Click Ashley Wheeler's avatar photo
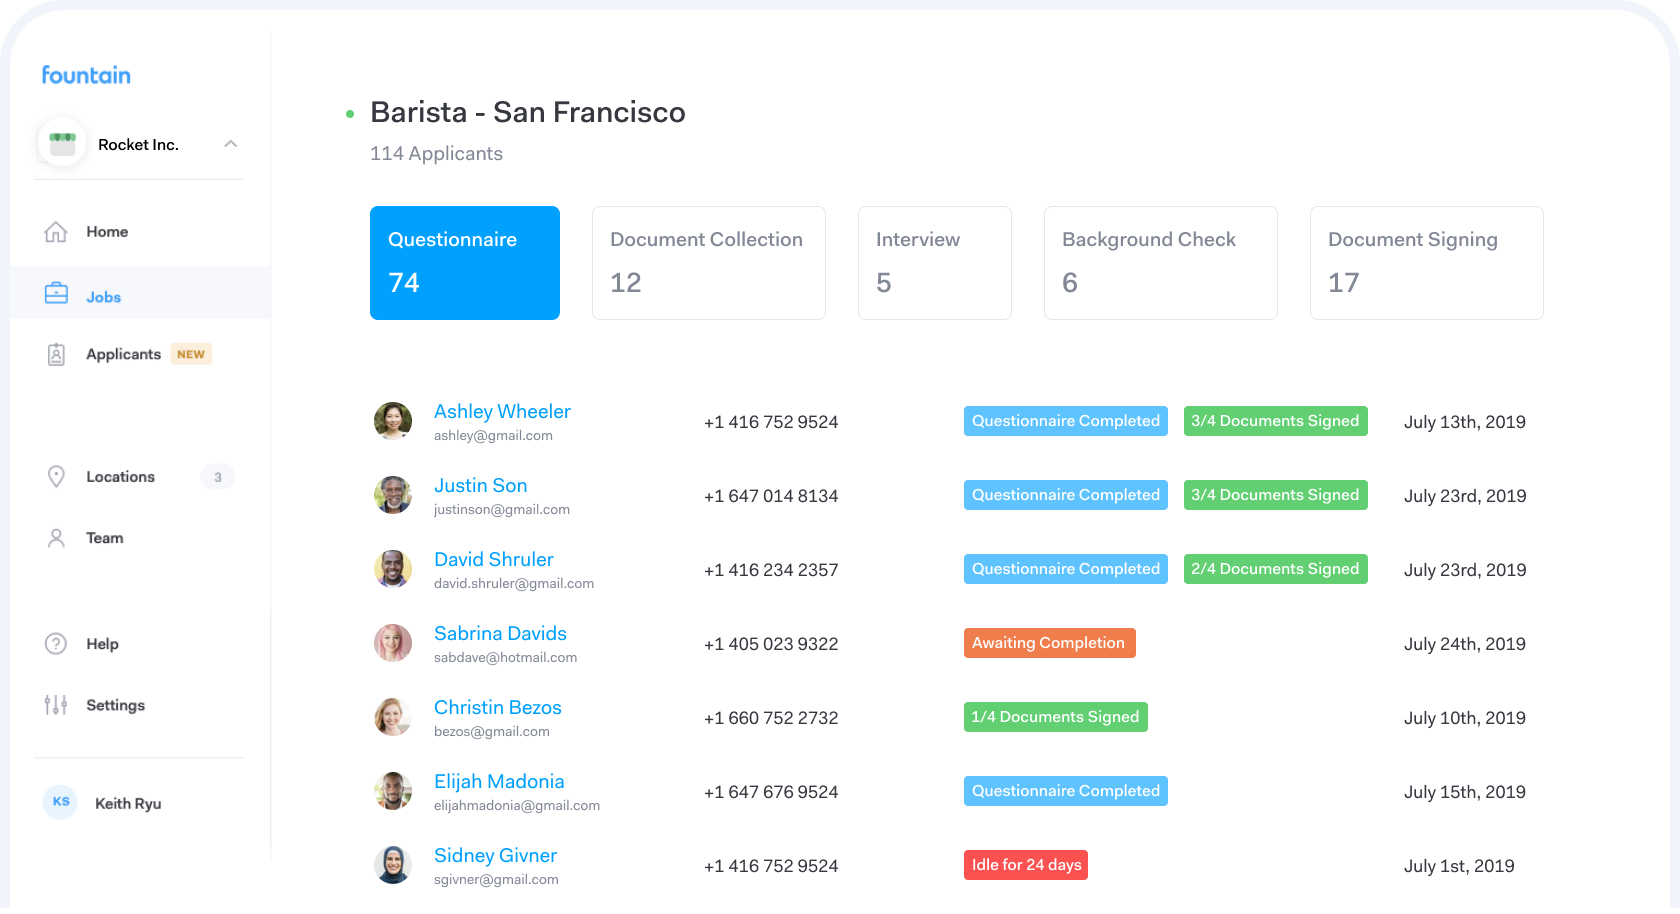The width and height of the screenshot is (1680, 914). click(393, 421)
